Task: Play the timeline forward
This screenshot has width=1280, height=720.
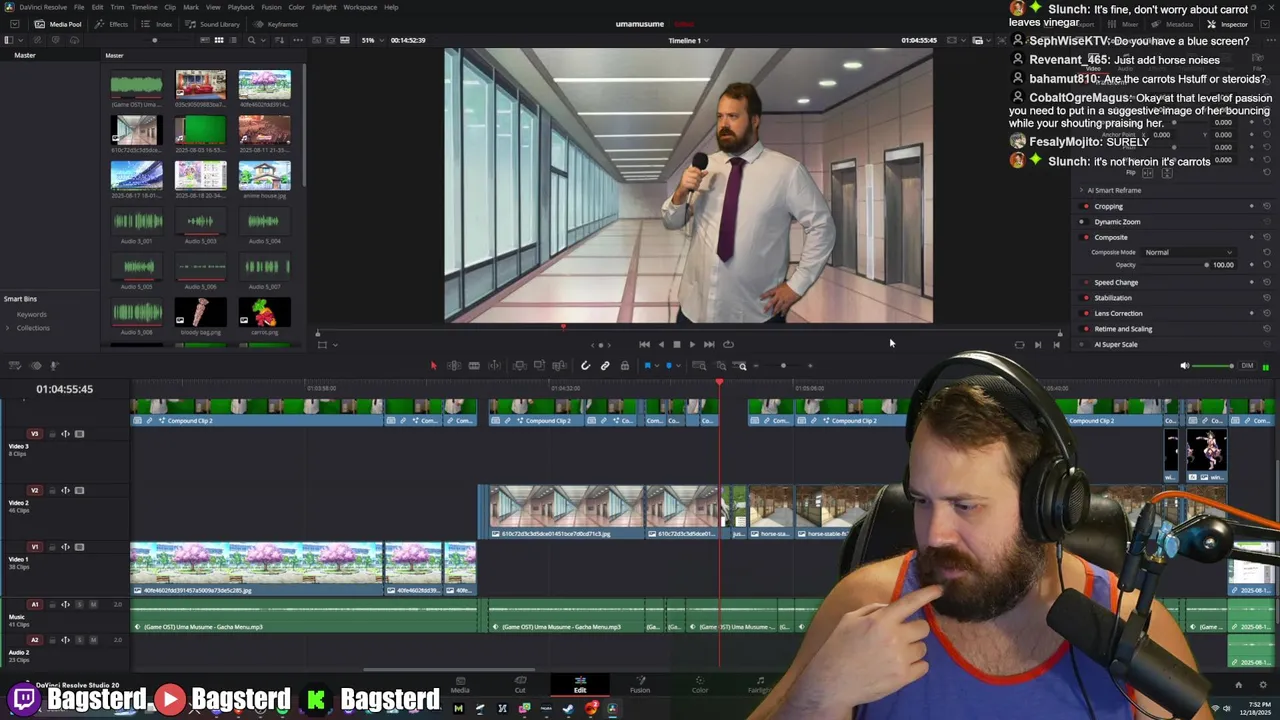Action: point(692,344)
